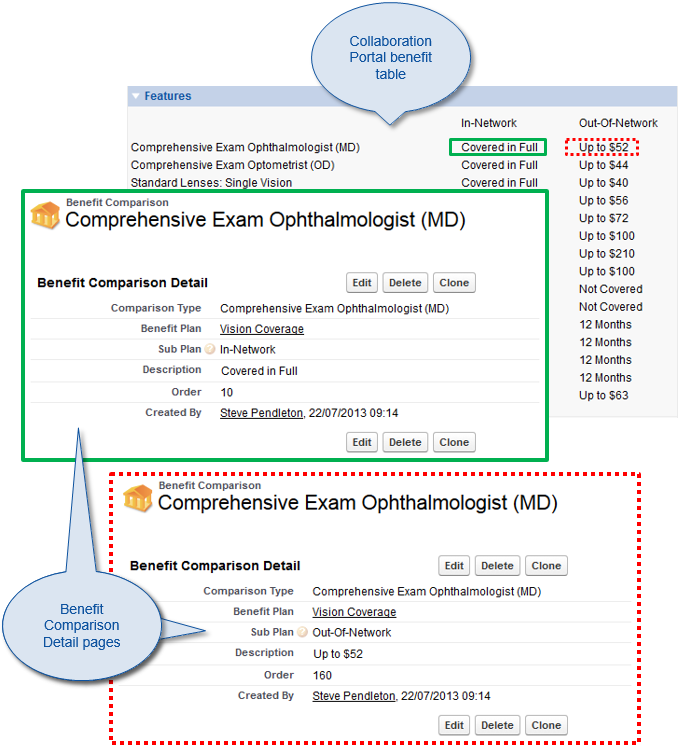Open the Steve Pendleton link in the Out-Of-Network panel
The width and height of the screenshot is (678, 745).
pos(353,696)
